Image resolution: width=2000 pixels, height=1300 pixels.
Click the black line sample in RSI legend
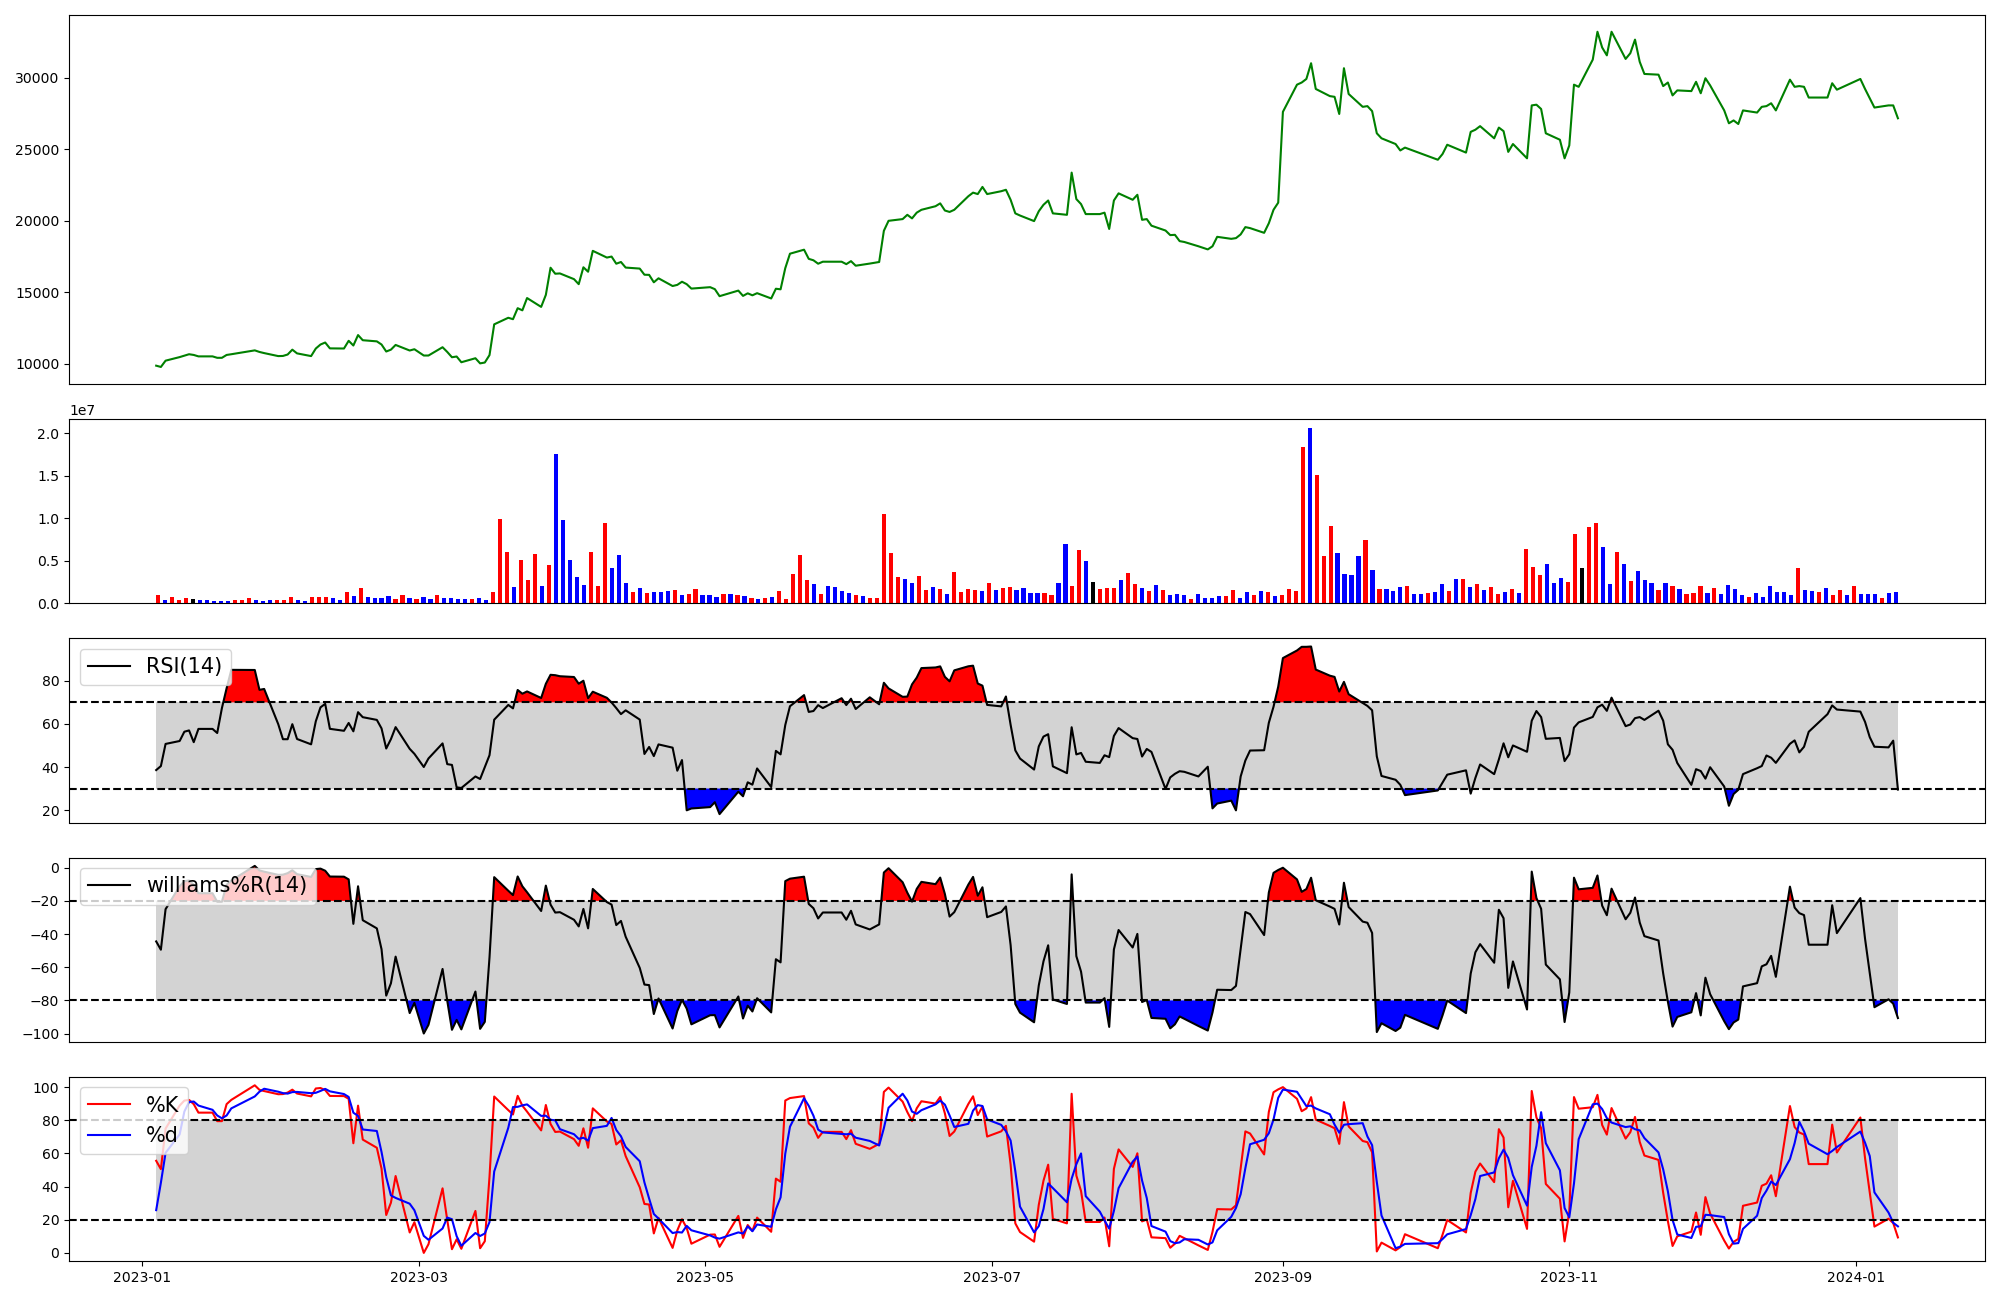109,666
